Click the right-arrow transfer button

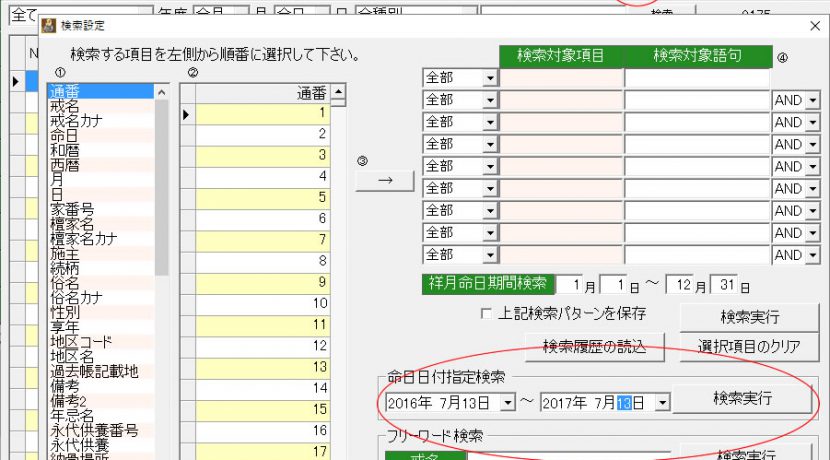(385, 181)
